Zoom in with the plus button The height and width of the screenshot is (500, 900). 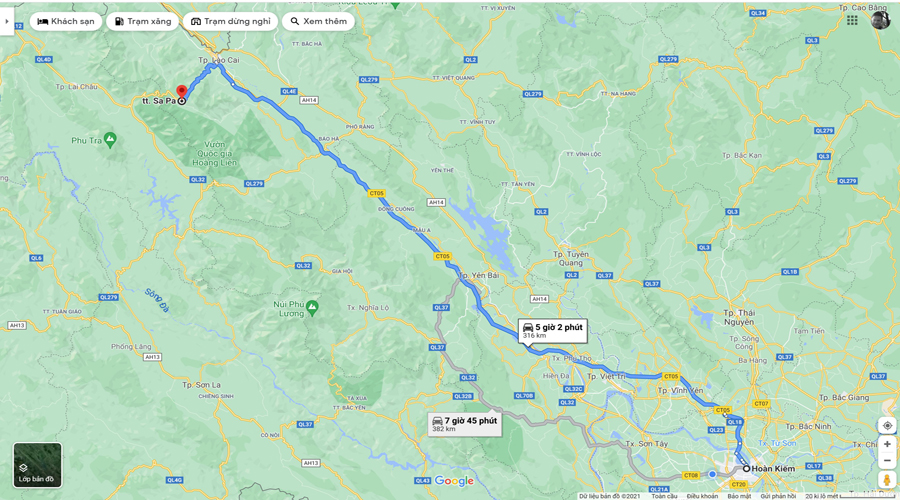pyautogui.click(x=887, y=444)
